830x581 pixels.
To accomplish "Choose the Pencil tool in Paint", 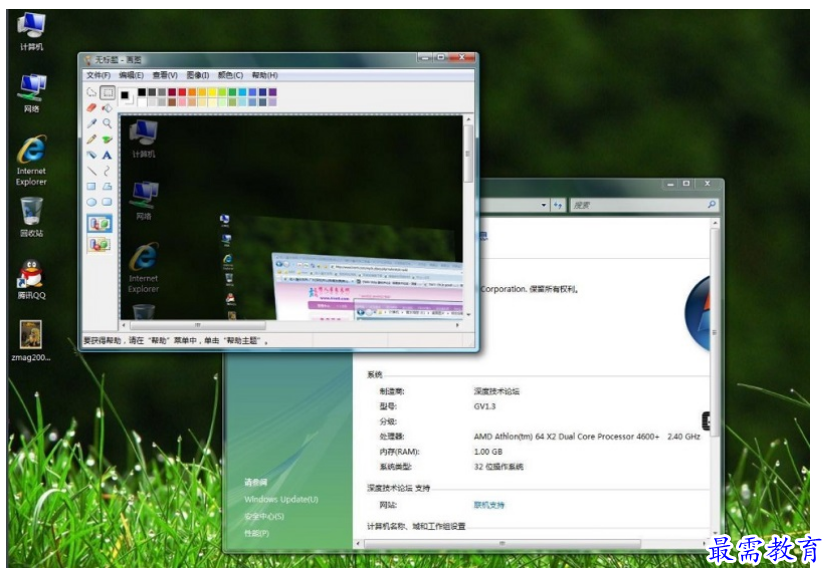I will pyautogui.click(x=92, y=139).
